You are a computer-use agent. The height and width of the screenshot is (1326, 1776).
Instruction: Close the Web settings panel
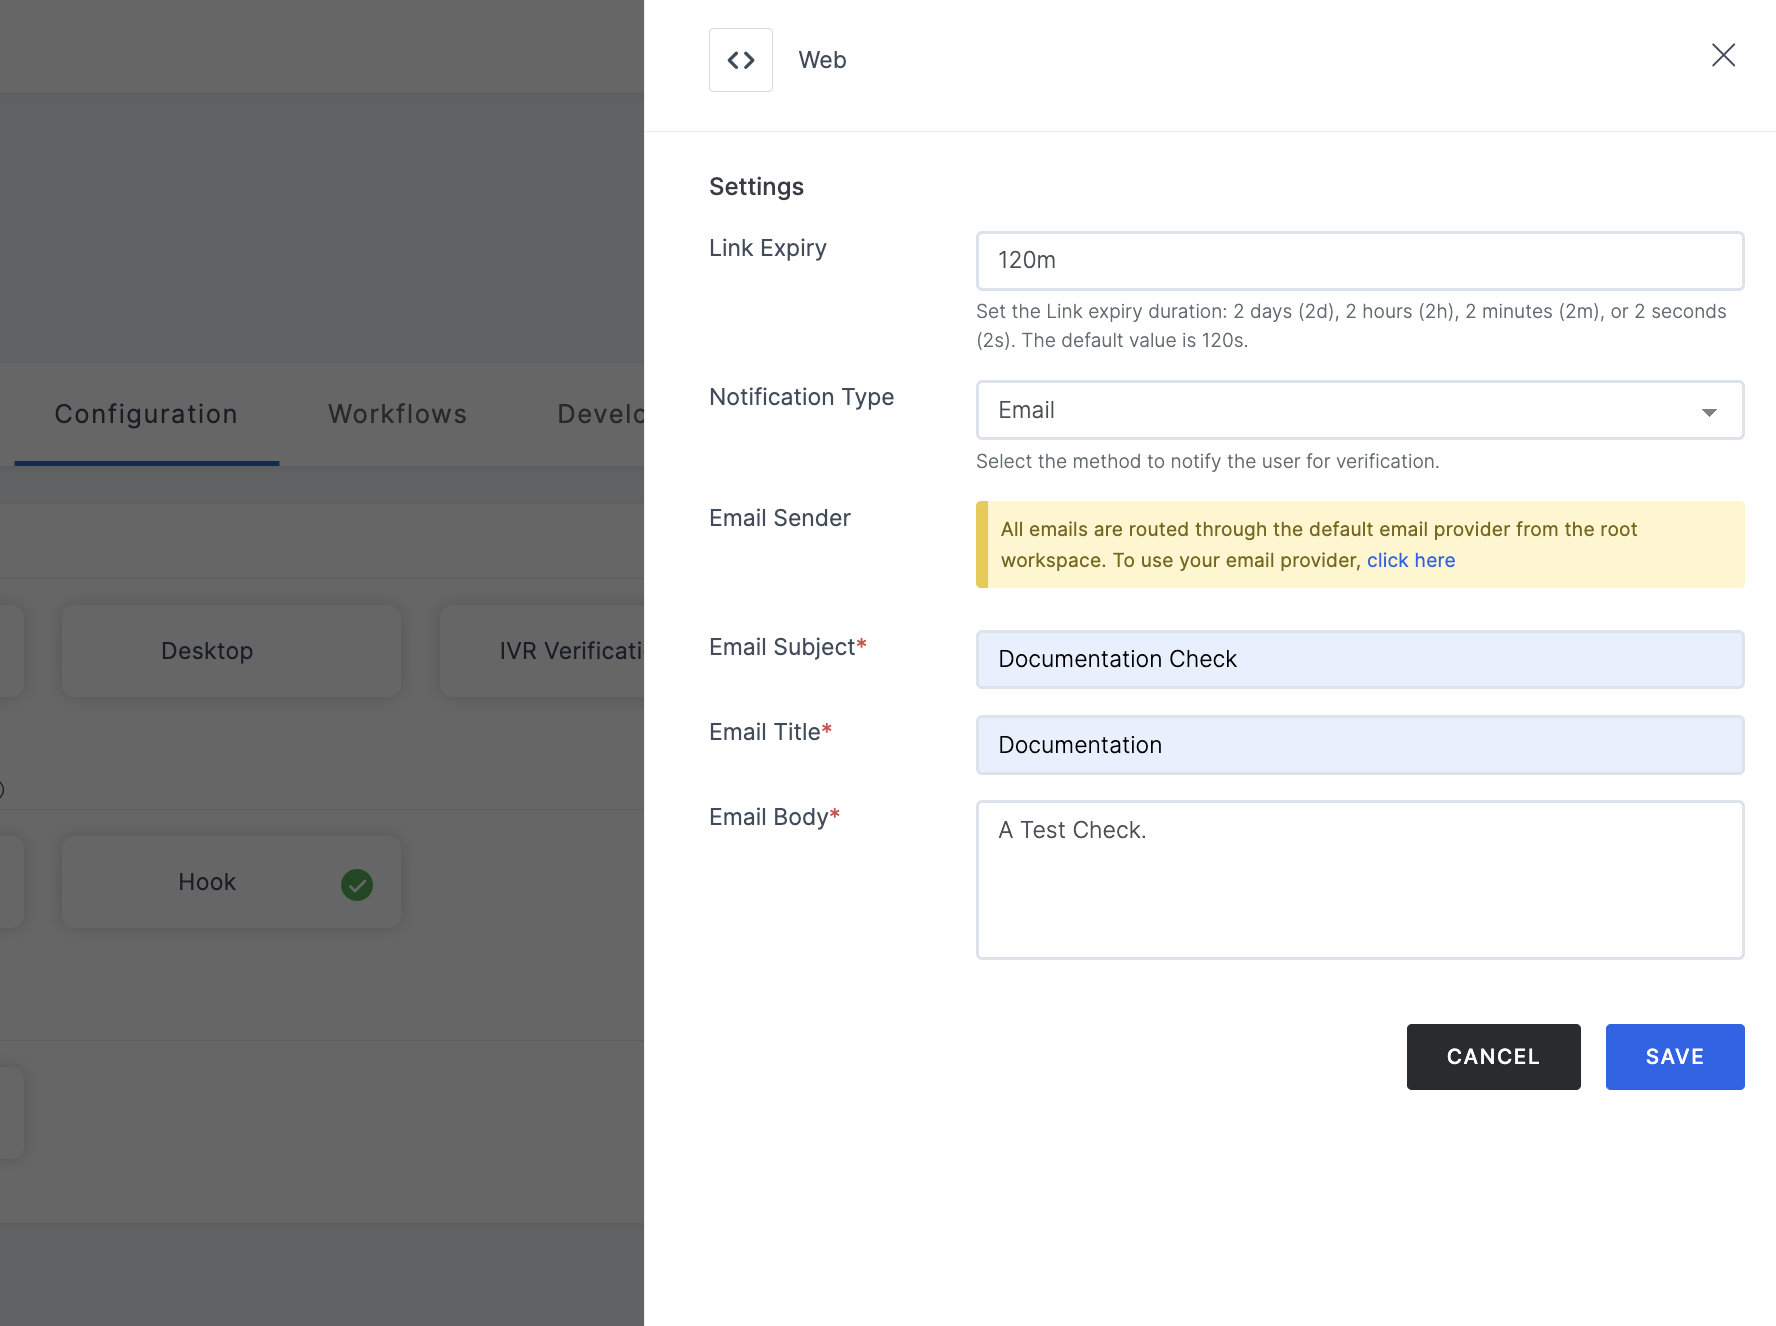pos(1723,55)
